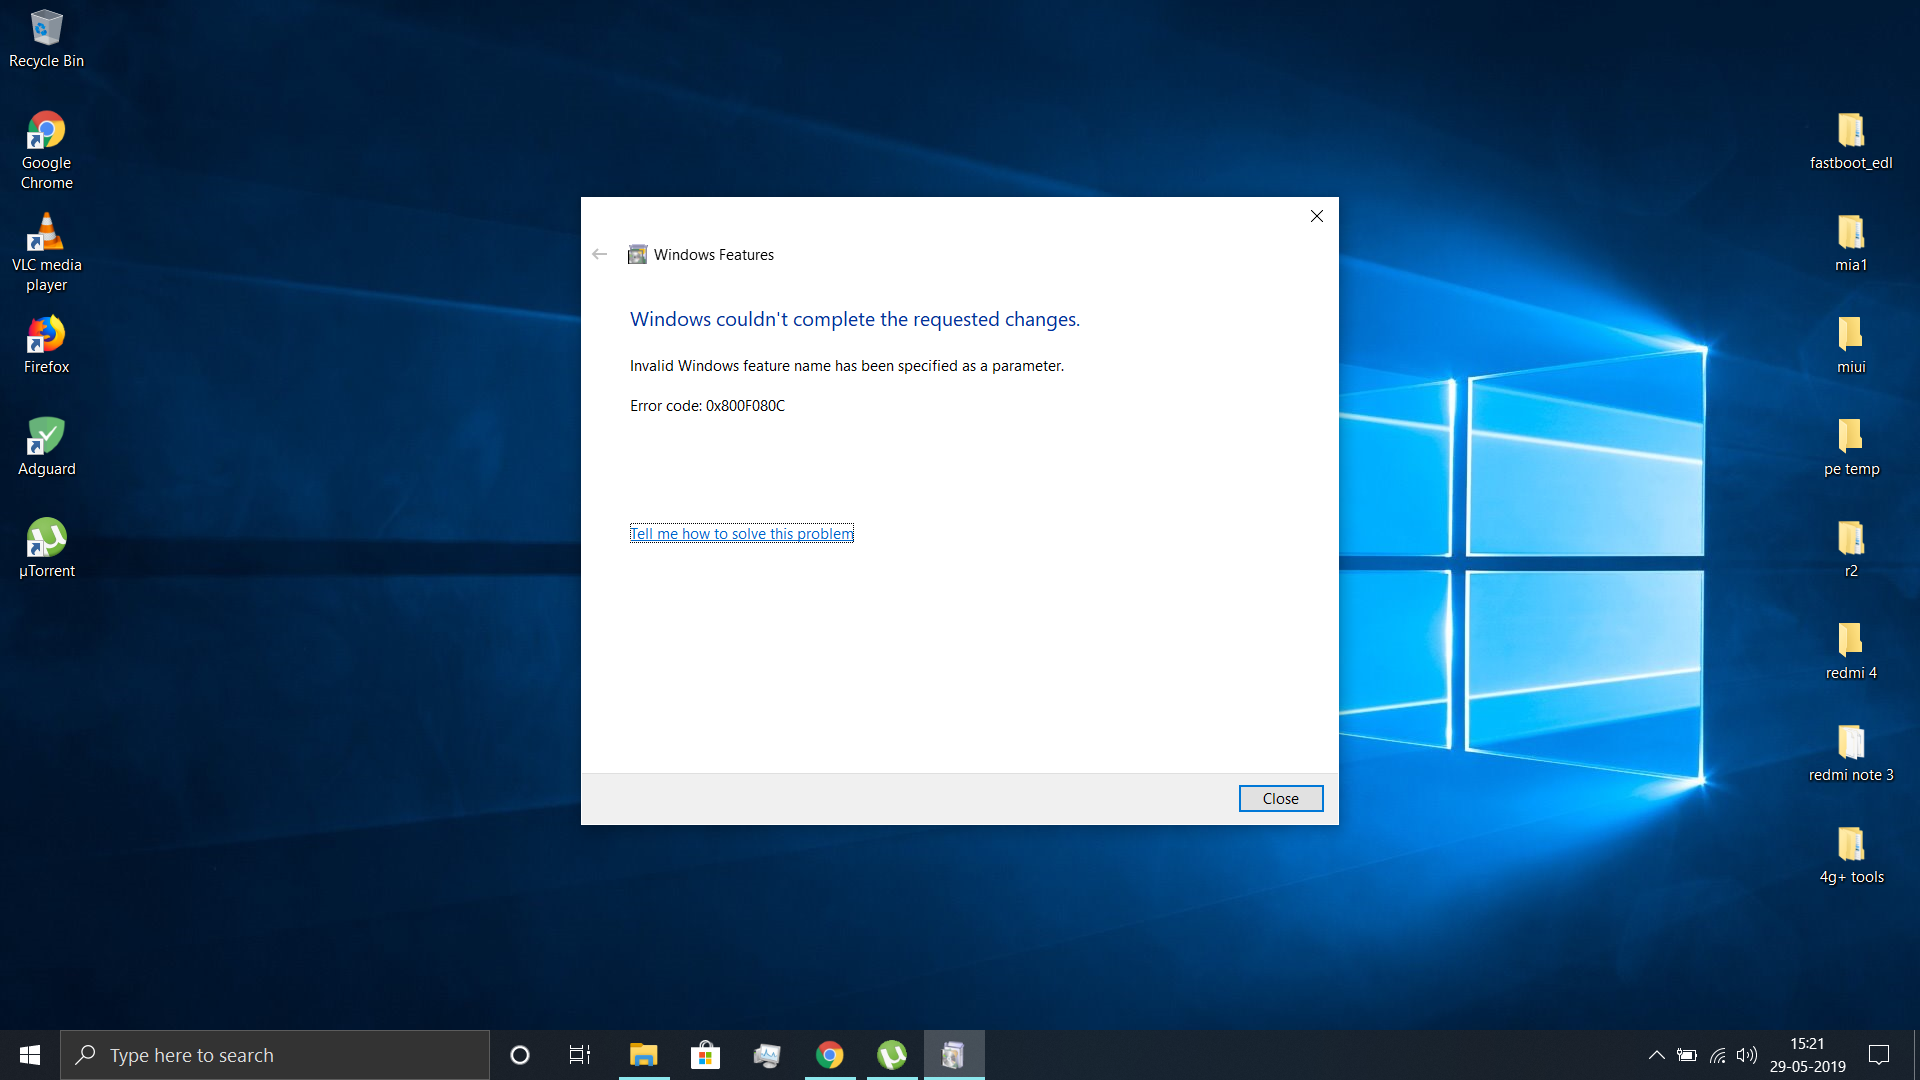Open the volume control in tray
This screenshot has width=1920, height=1080.
(x=1746, y=1055)
